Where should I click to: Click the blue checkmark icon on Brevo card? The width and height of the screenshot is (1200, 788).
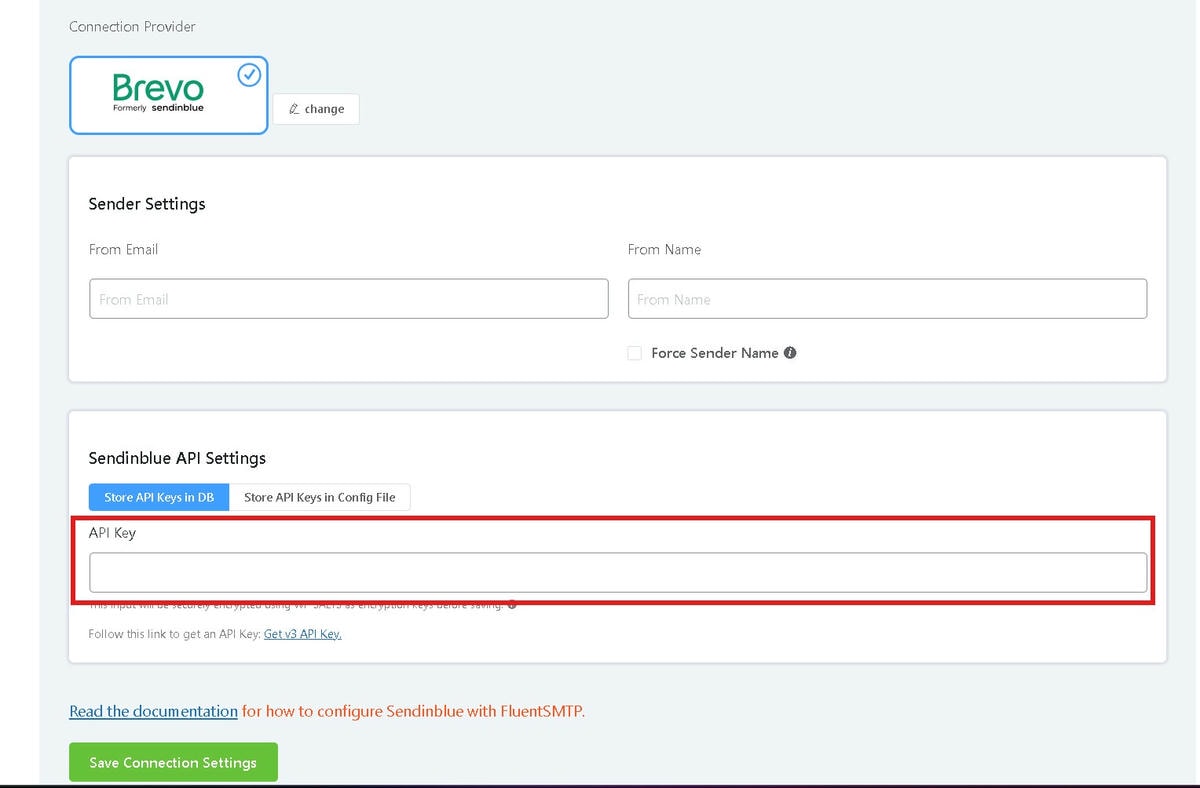click(x=248, y=75)
